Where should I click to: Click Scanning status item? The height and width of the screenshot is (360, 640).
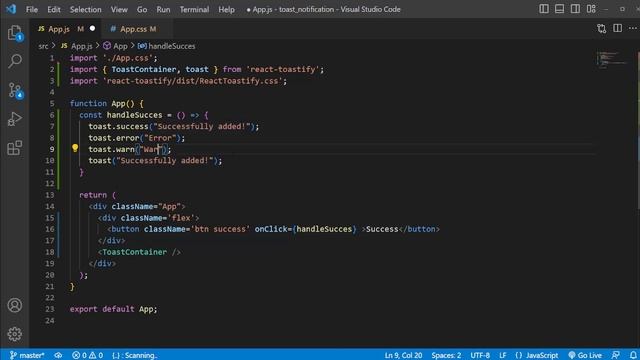pyautogui.click(x=135, y=355)
